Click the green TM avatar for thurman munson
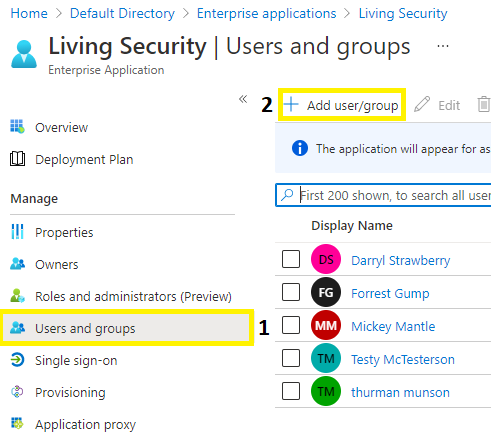Image resolution: width=497 pixels, height=435 pixels. point(326,391)
